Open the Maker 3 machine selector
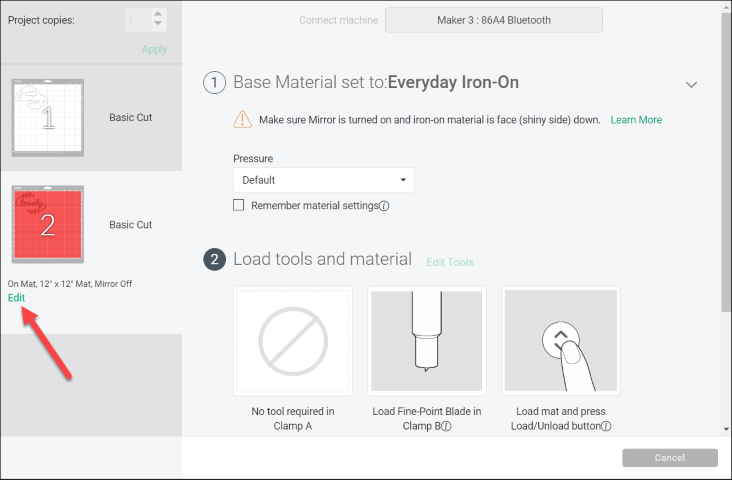This screenshot has width=732, height=480. pyautogui.click(x=494, y=20)
